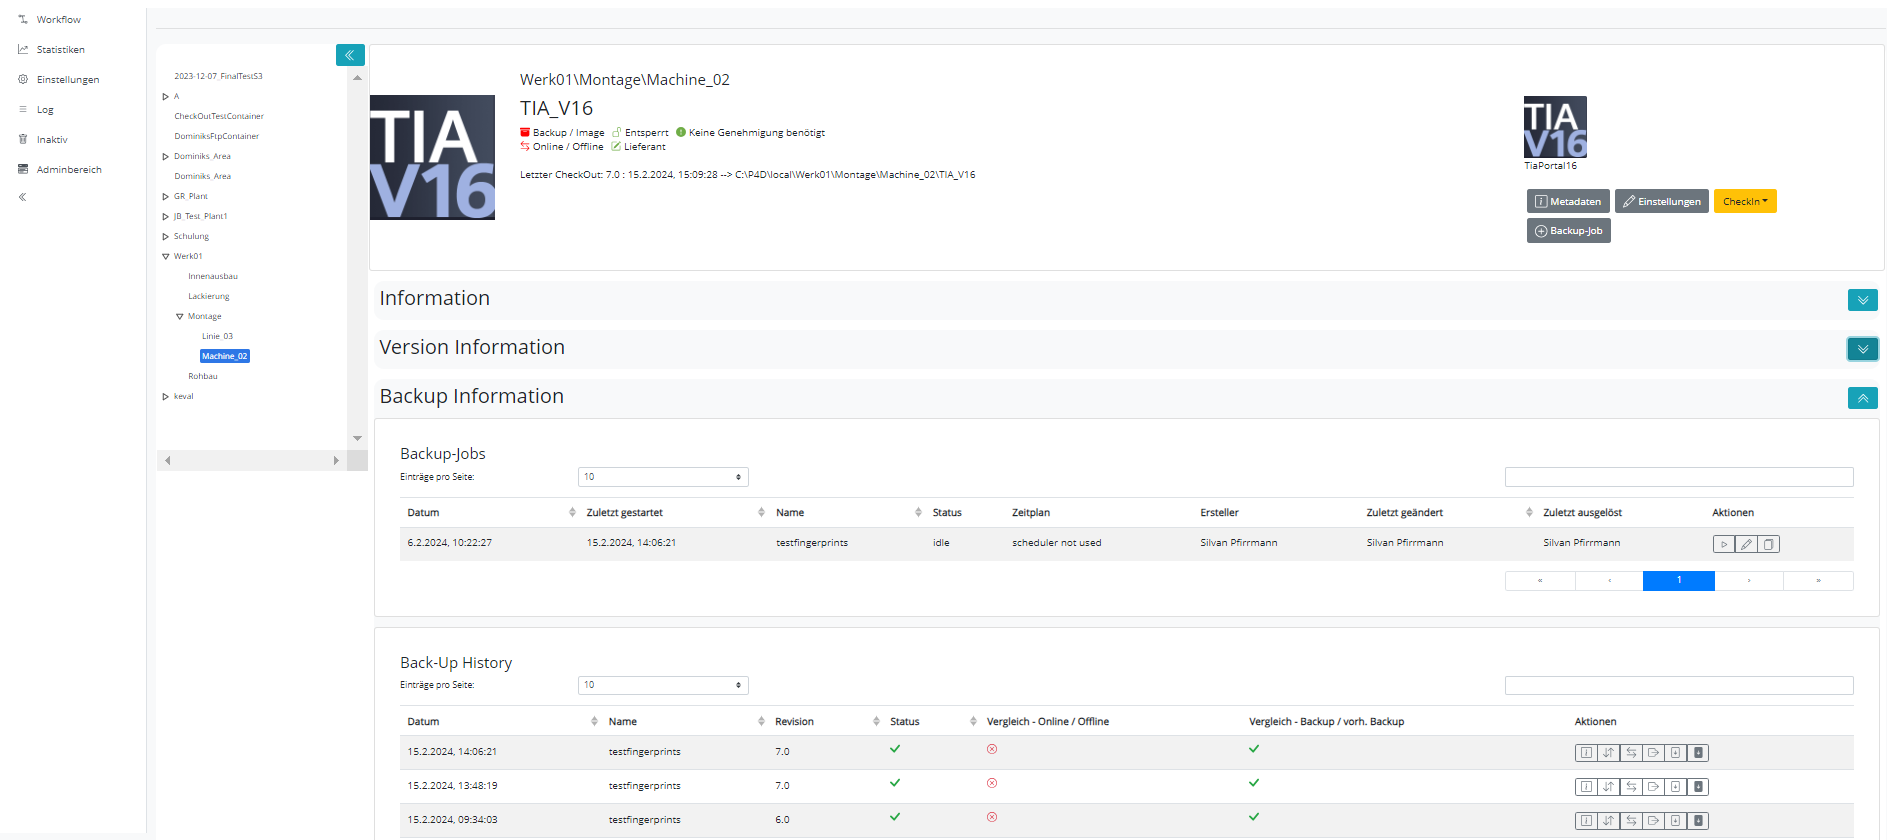
Task: Open Statistiken in the left menu
Action: coord(60,49)
